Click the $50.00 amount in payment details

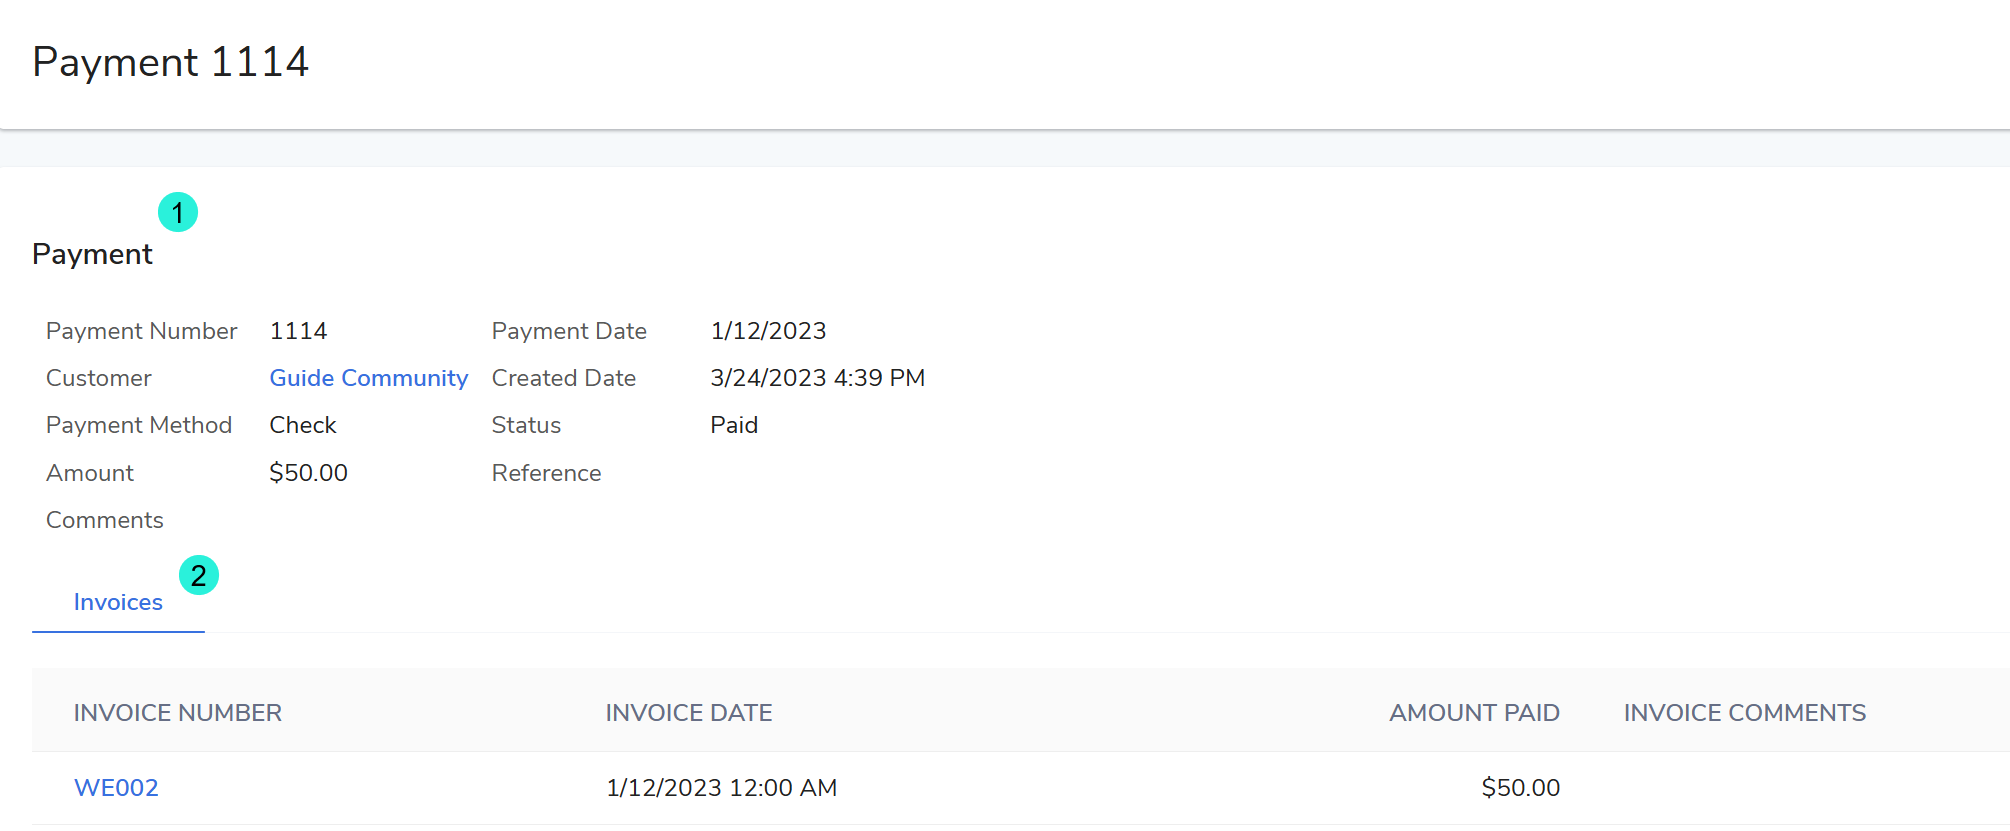tap(309, 473)
